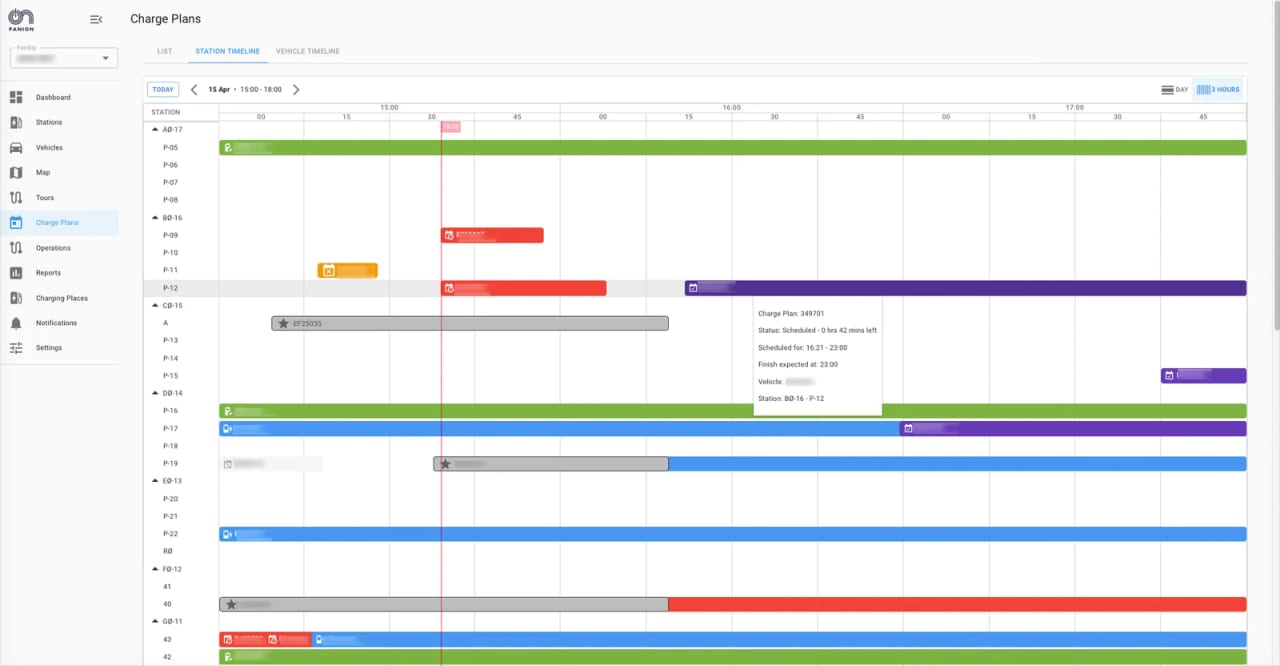Click the current time marker 15:35
Screen dimensions: 1280x666
451,127
